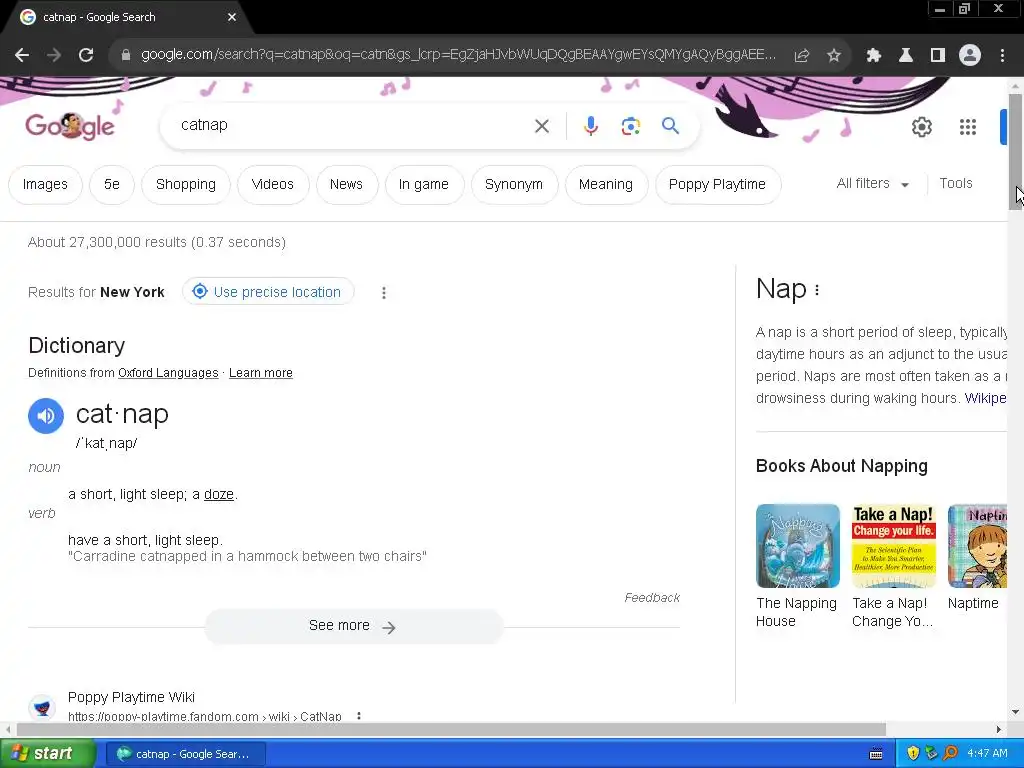Open Chrome's three-dot menu
The image size is (1024, 768).
coord(1002,56)
